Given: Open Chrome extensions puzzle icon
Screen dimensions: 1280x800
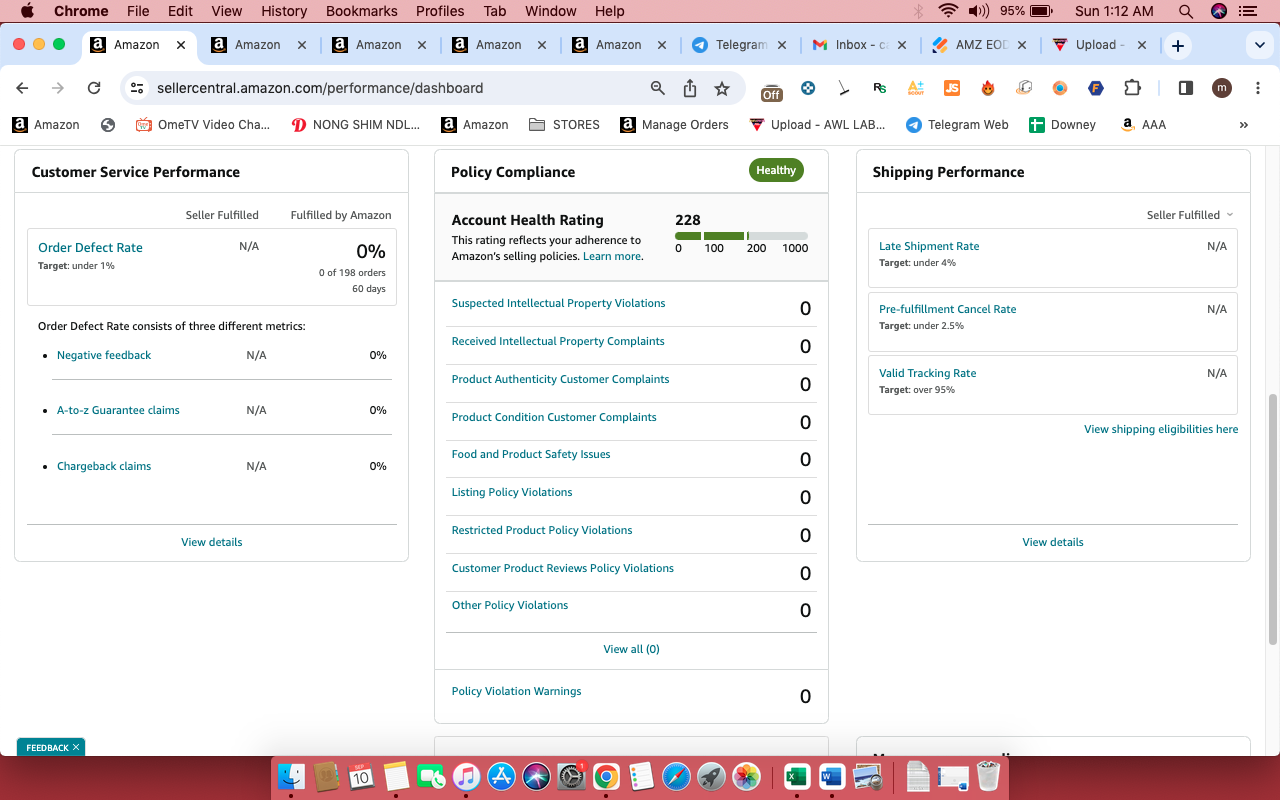Looking at the screenshot, I should coord(1132,88).
